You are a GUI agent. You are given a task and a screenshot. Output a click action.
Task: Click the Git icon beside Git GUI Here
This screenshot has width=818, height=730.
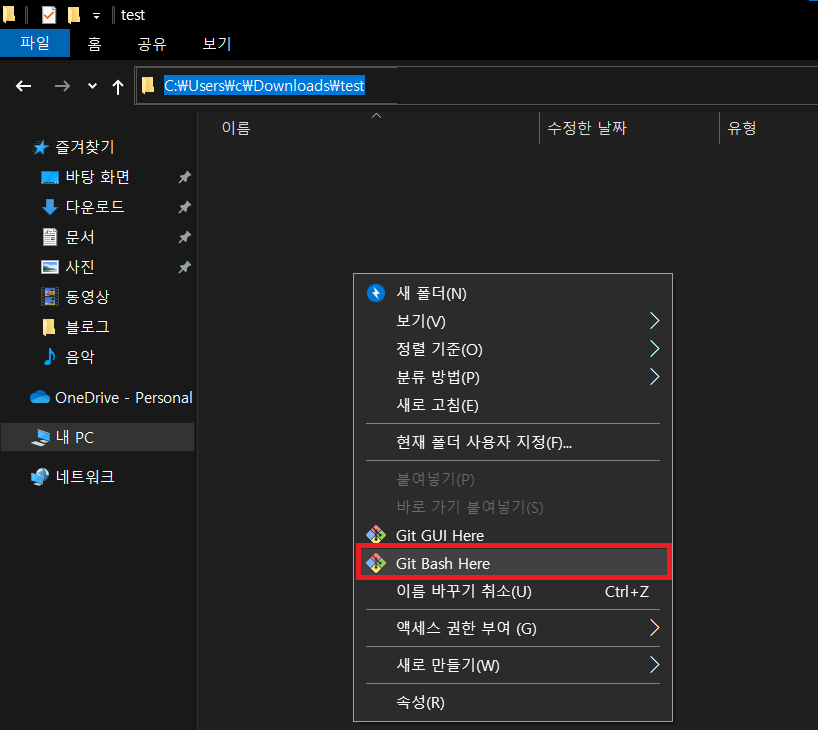376,535
